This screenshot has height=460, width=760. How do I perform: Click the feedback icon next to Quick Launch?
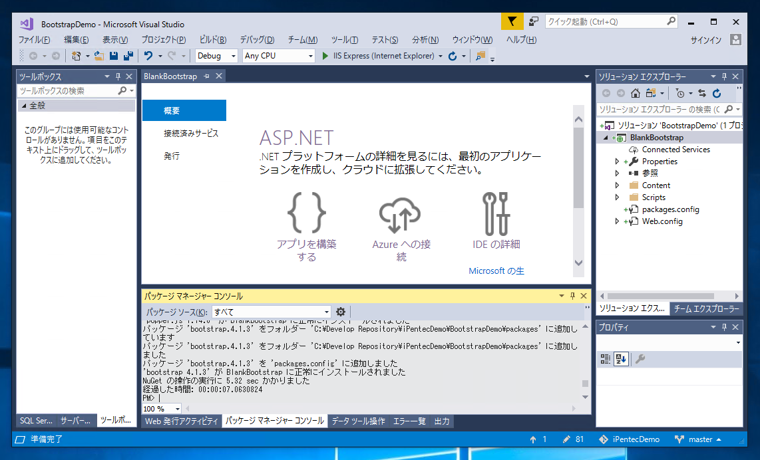[534, 21]
